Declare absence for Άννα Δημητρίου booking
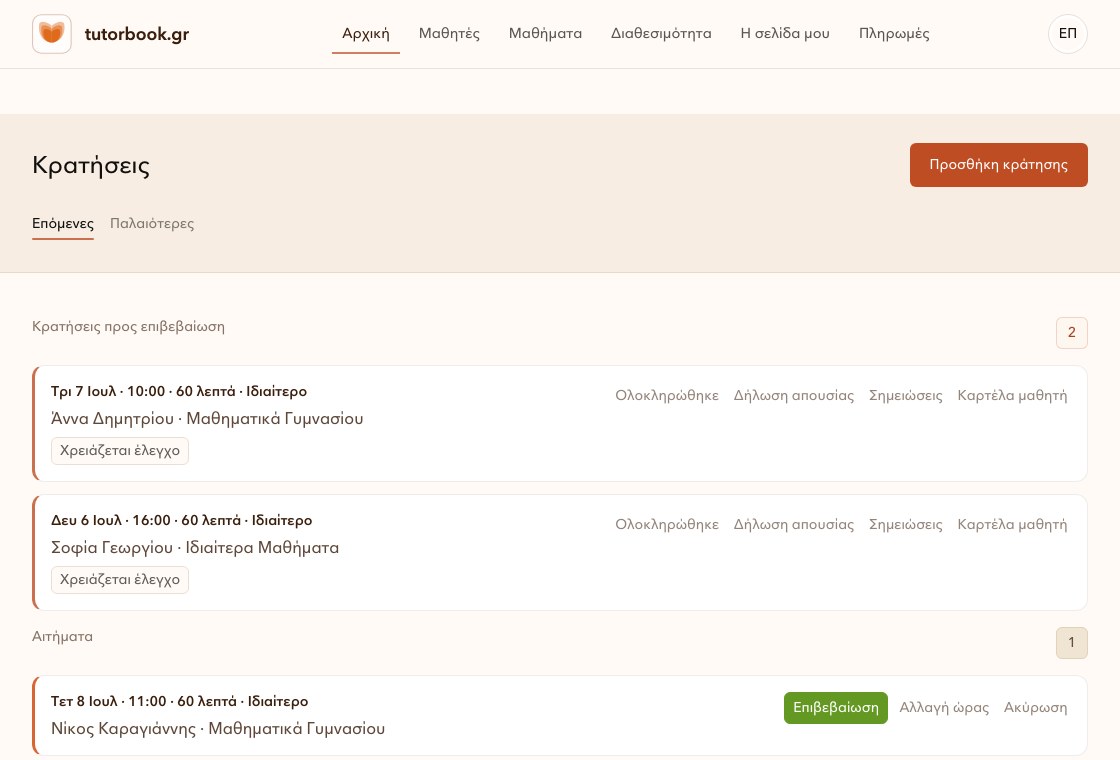1120x760 pixels. (794, 395)
